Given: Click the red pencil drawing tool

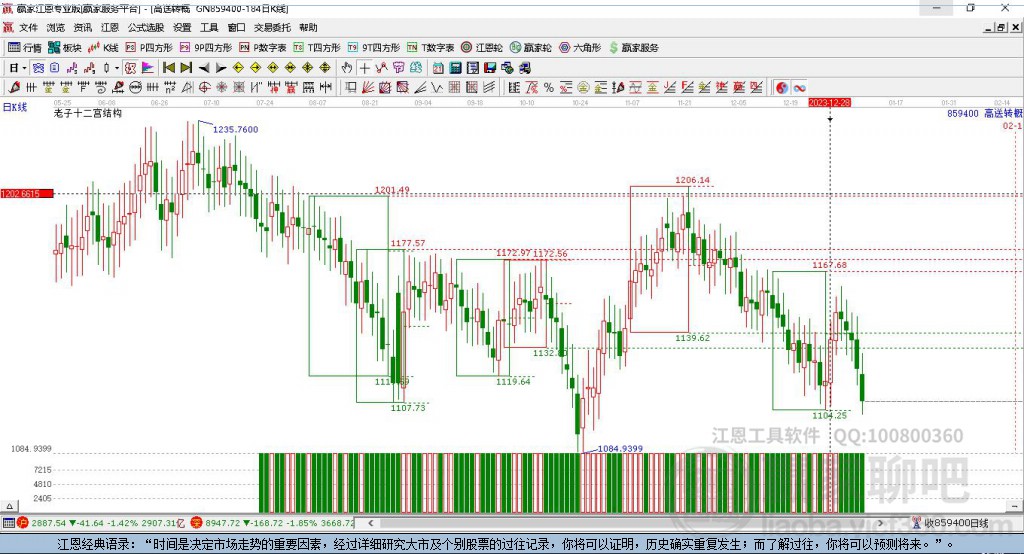Looking at the screenshot, I should pos(14,87).
